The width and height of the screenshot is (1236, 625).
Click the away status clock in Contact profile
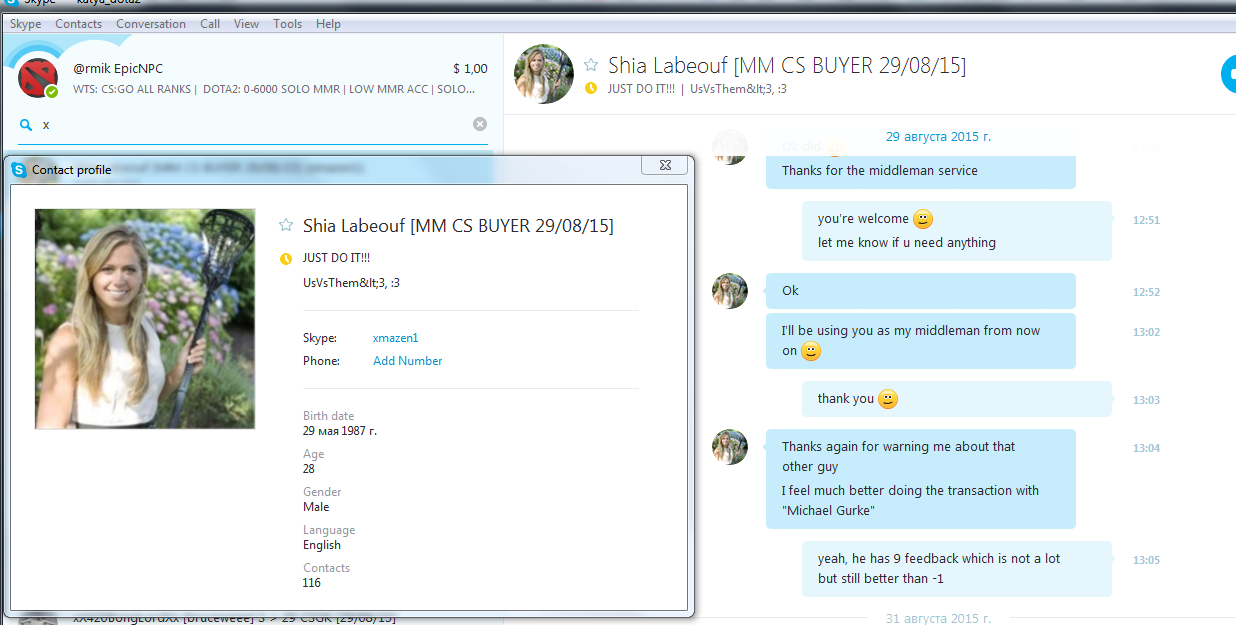pos(286,259)
